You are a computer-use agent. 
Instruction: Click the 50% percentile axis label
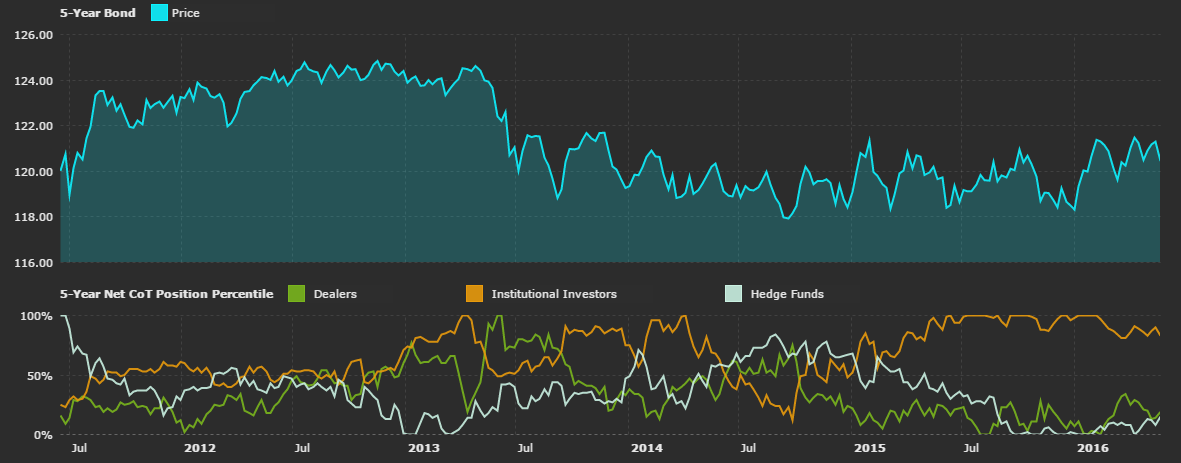(40, 376)
